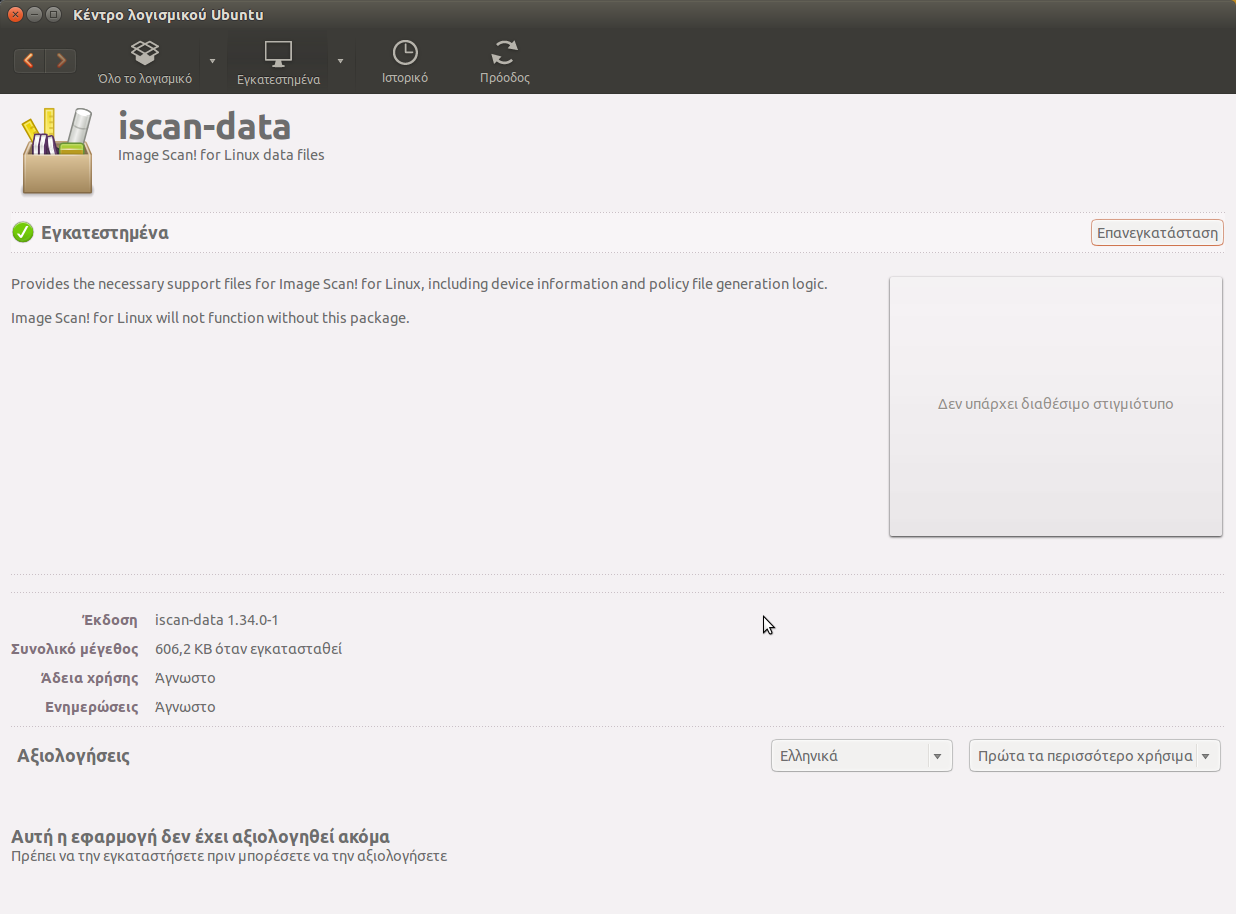Click the 'Αξιολογήσεις' reviews heading
Viewport: 1236px width, 914px height.
click(74, 756)
